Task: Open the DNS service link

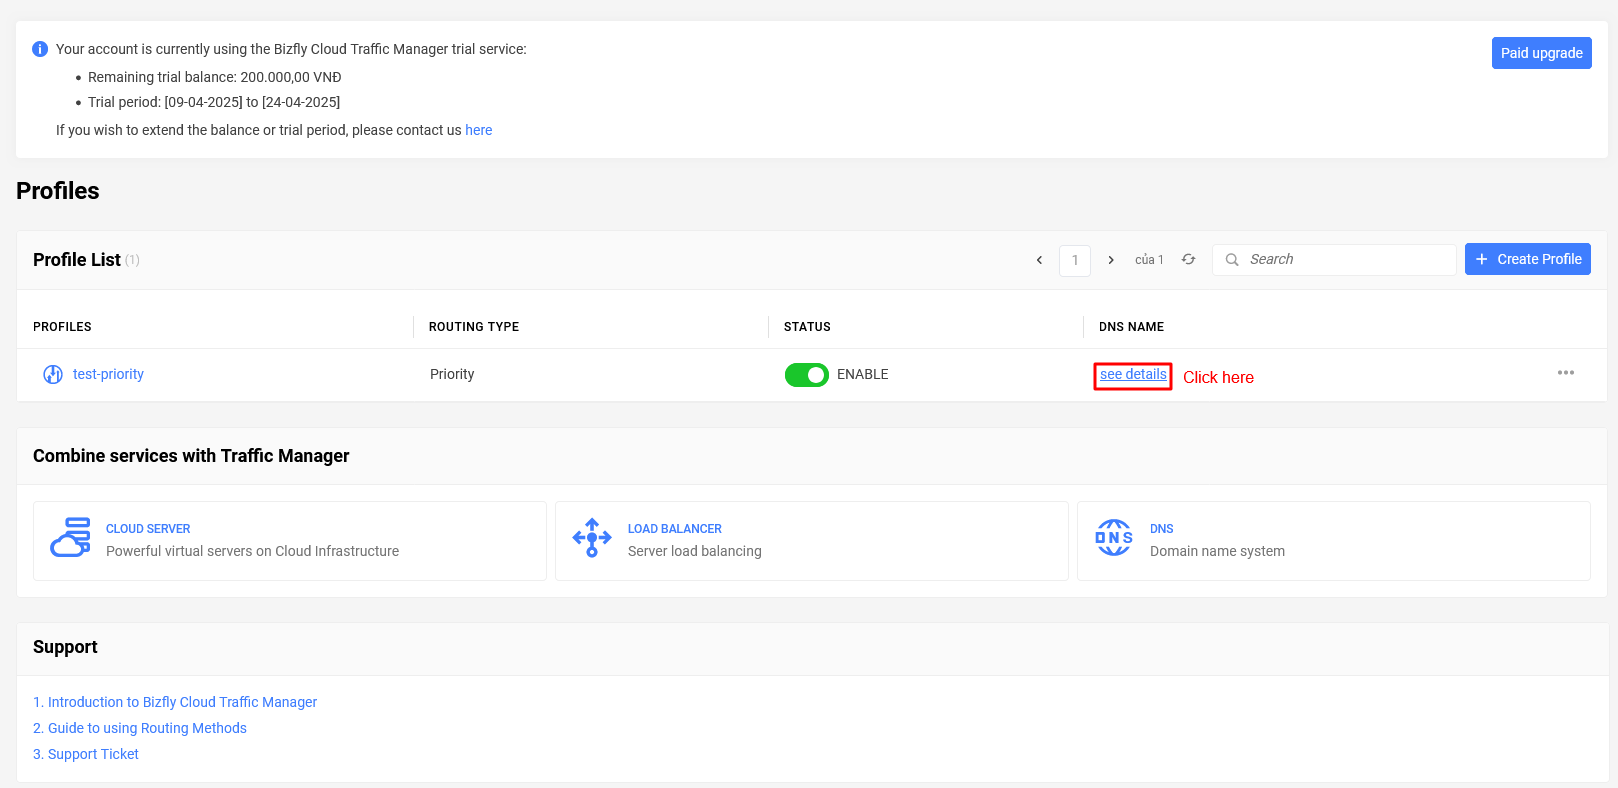Action: point(1162,529)
